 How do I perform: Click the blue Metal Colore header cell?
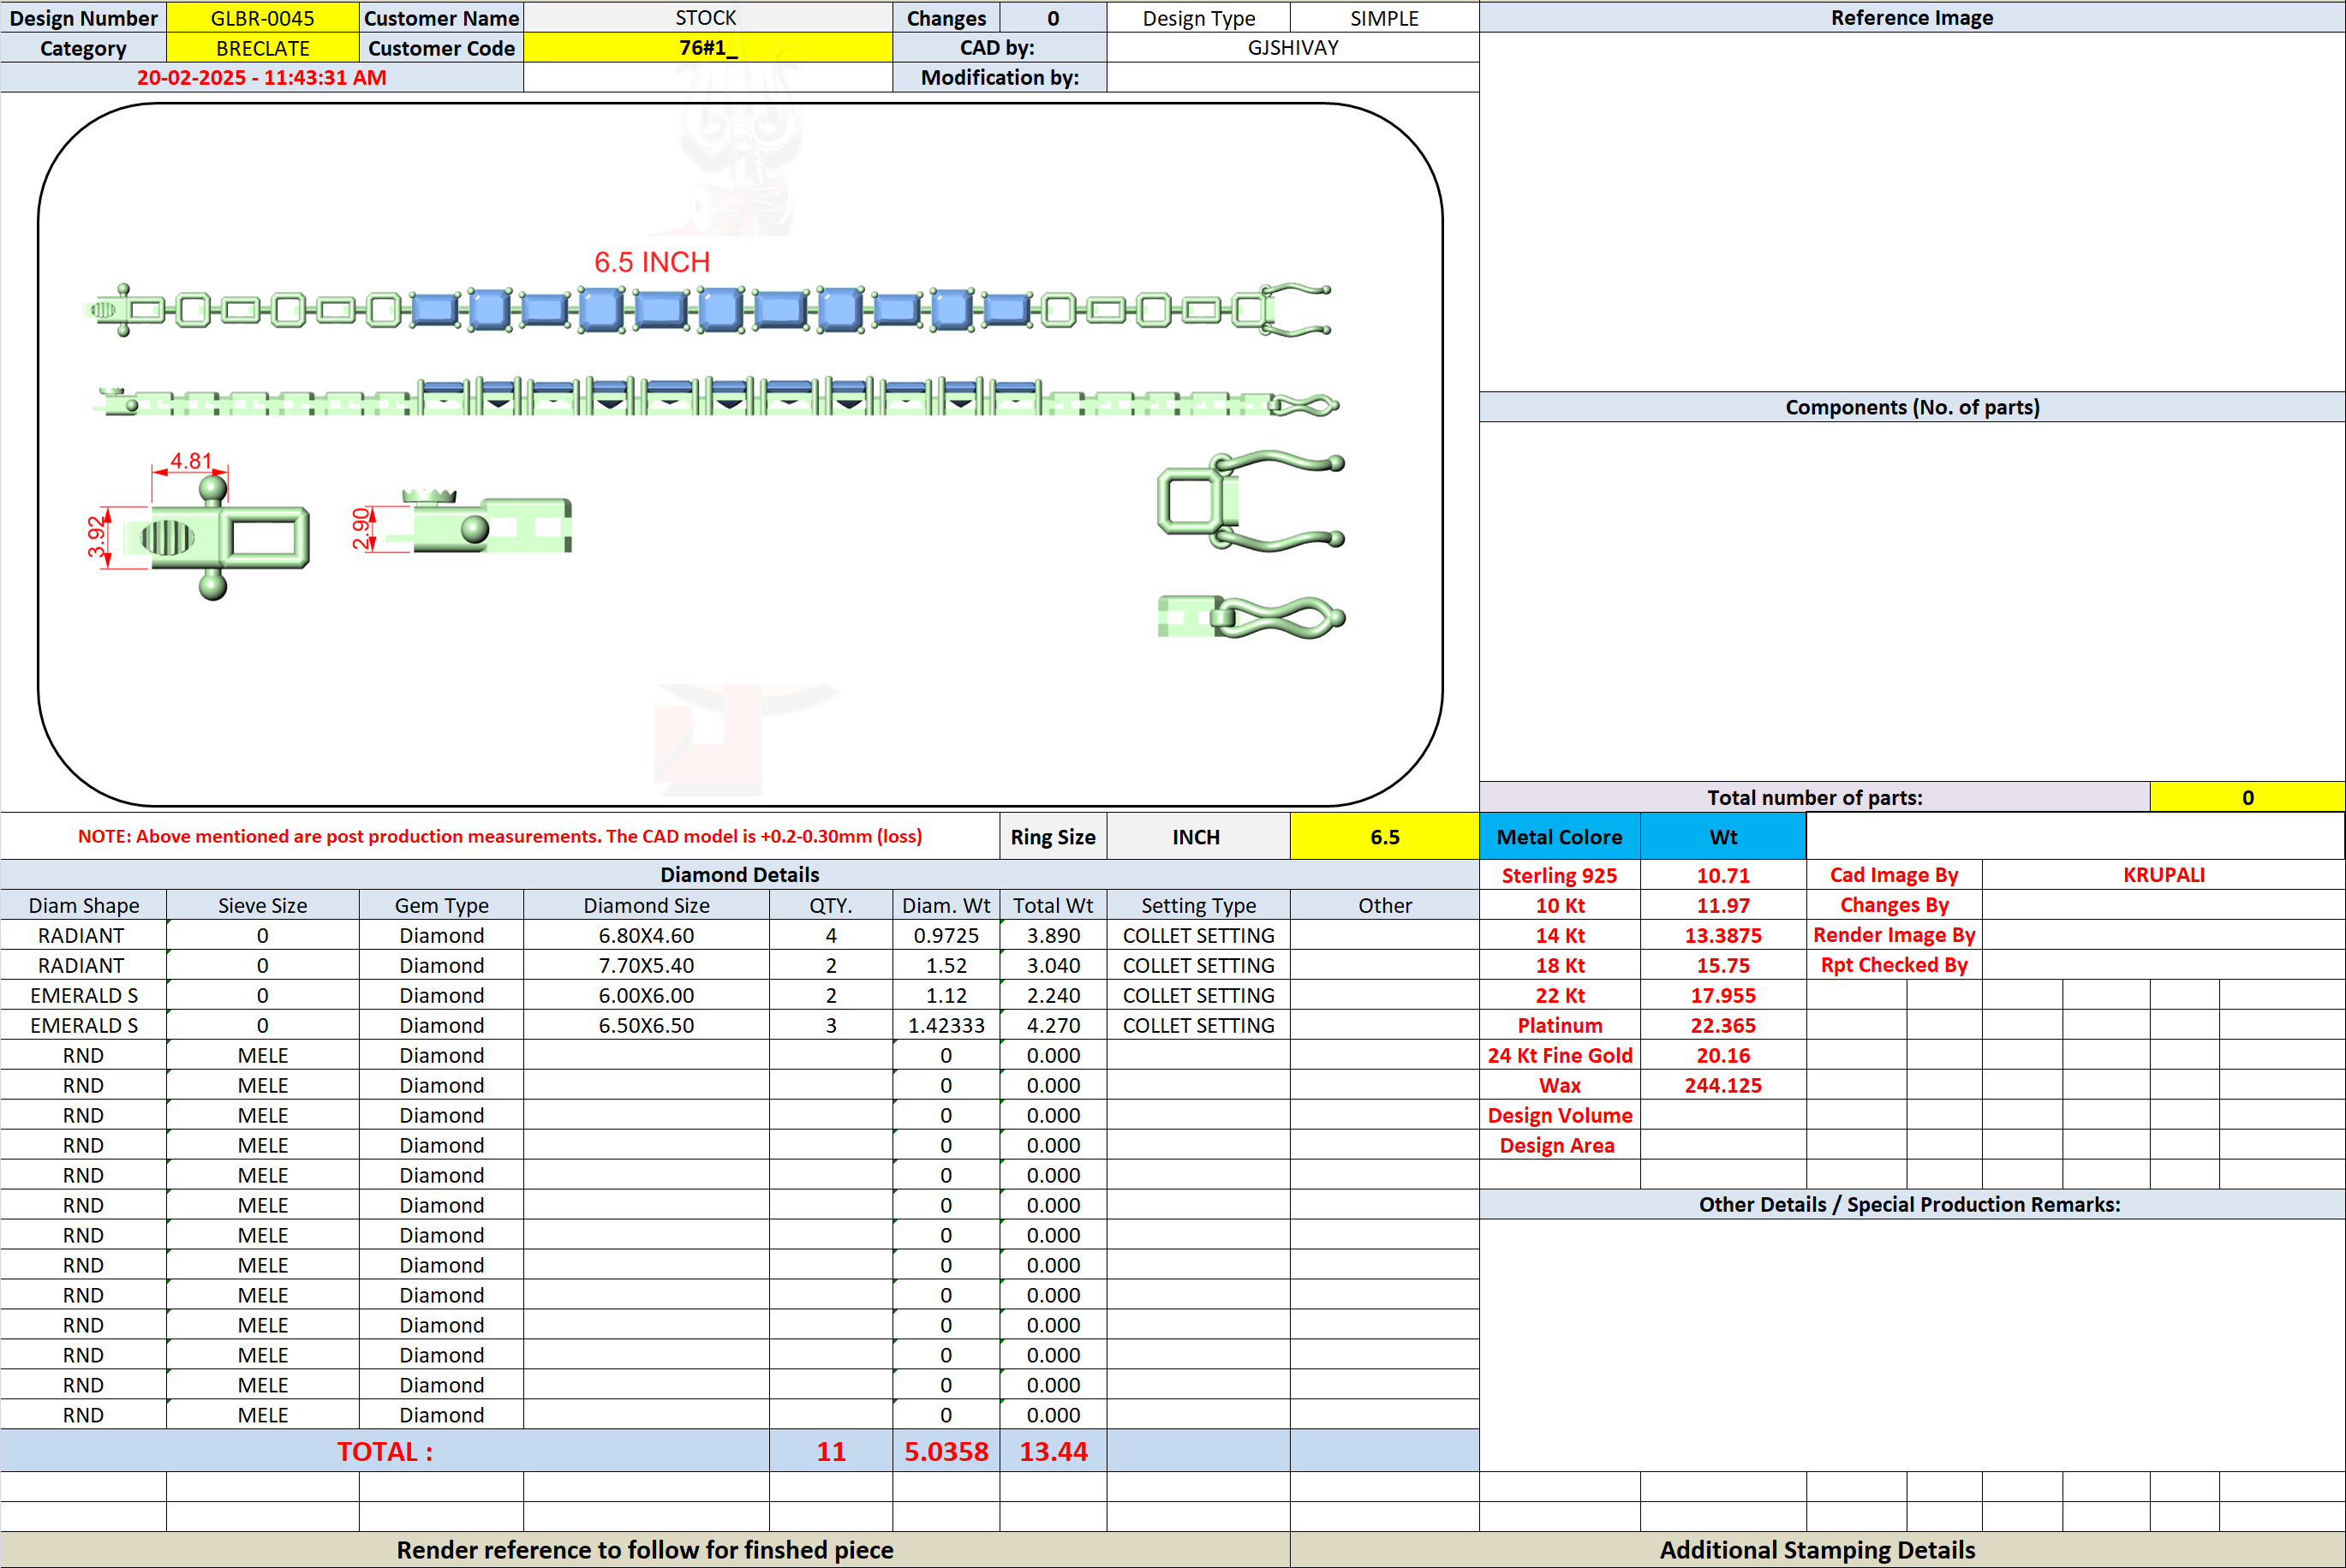coord(1559,837)
